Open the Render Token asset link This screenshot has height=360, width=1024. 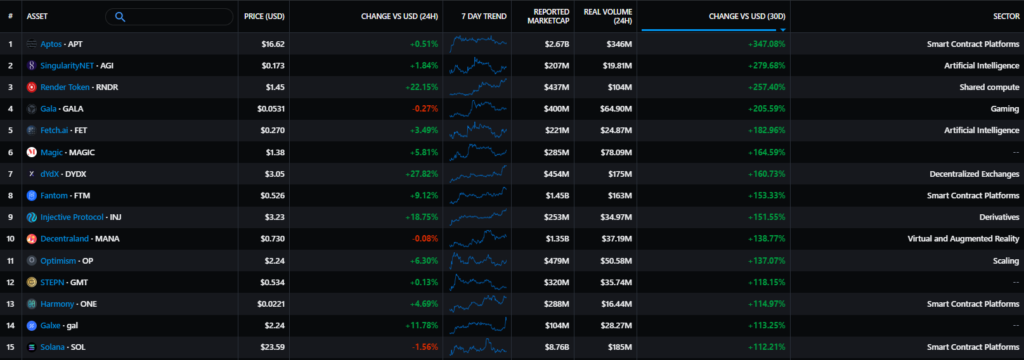(65, 87)
